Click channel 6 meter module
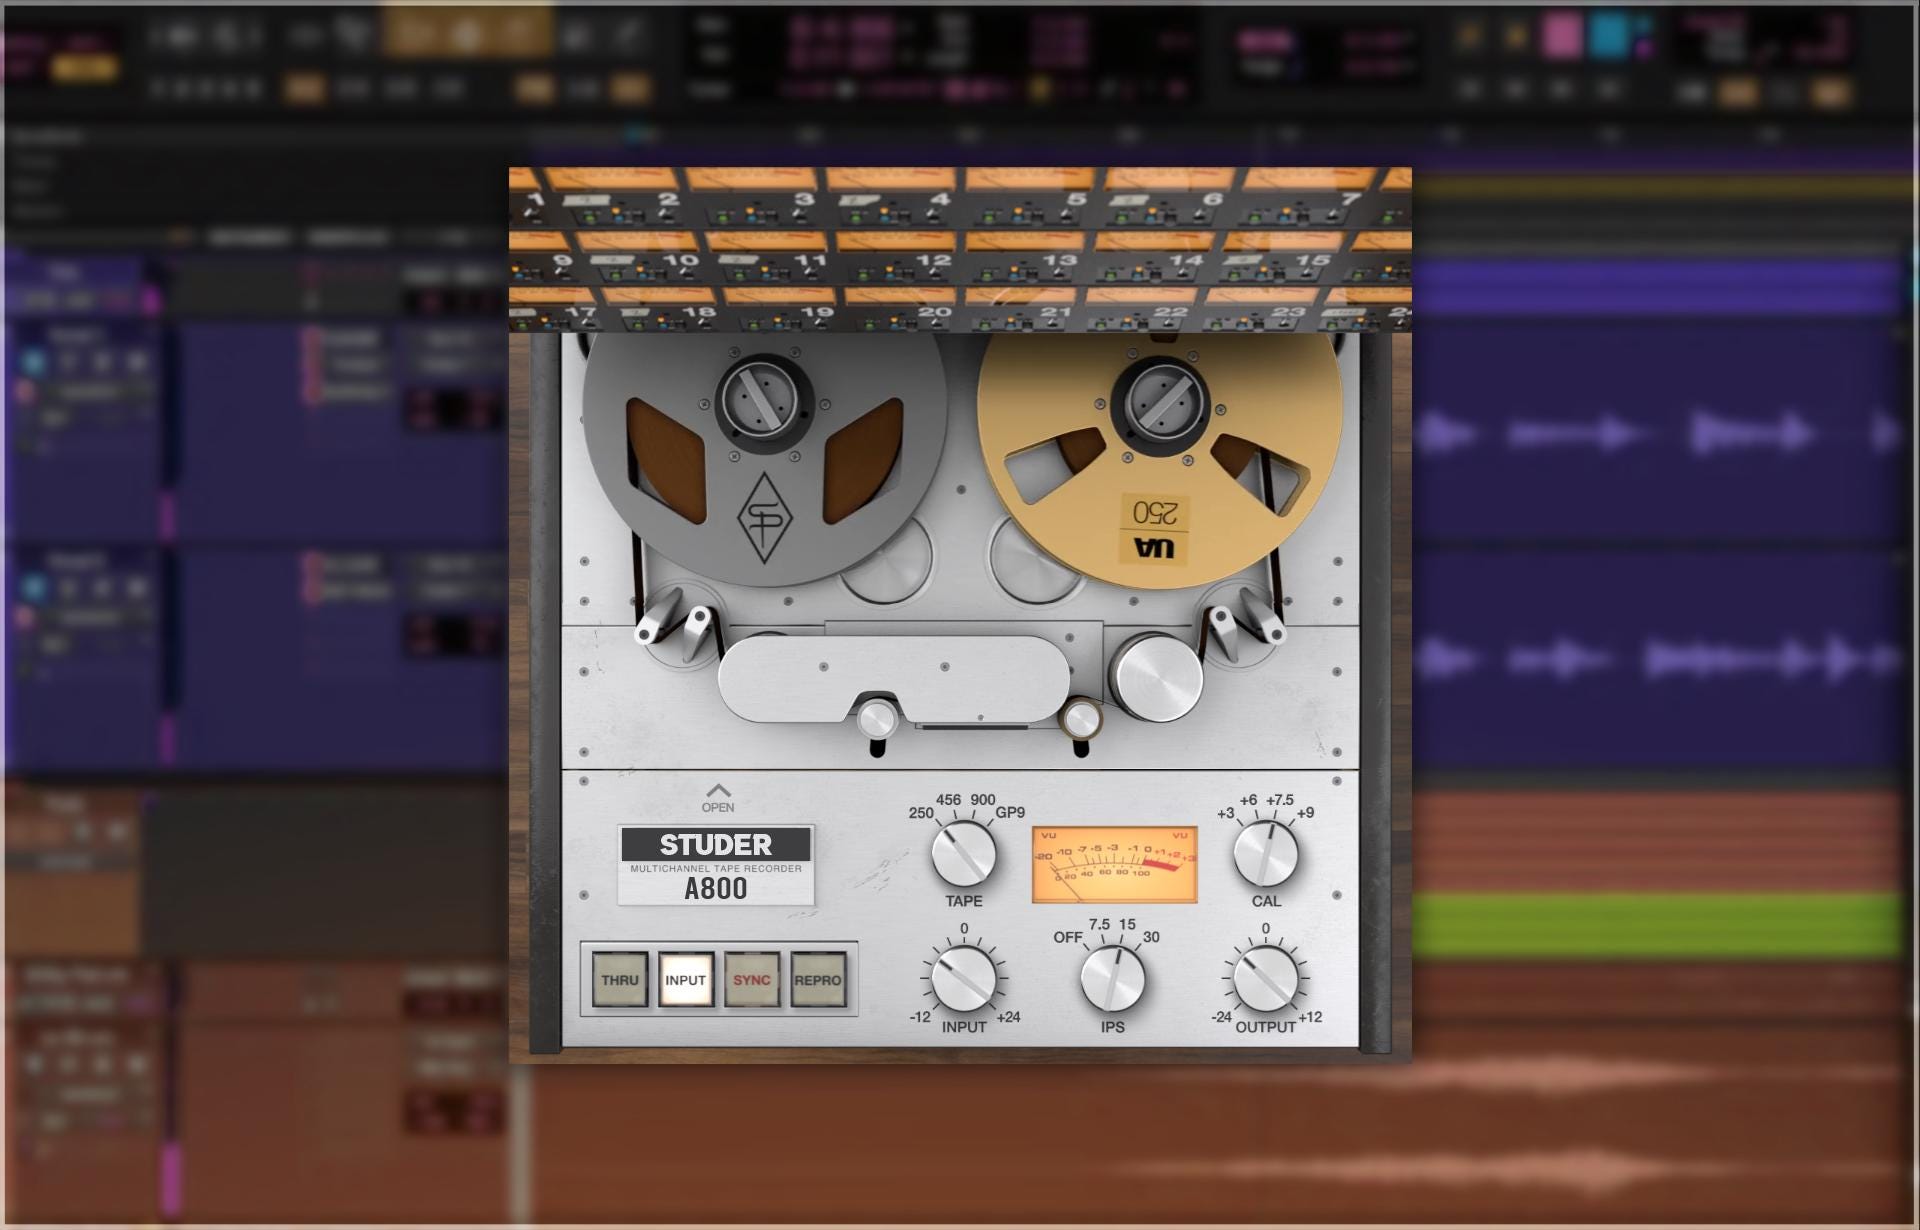This screenshot has width=1920, height=1230. pos(1164,196)
